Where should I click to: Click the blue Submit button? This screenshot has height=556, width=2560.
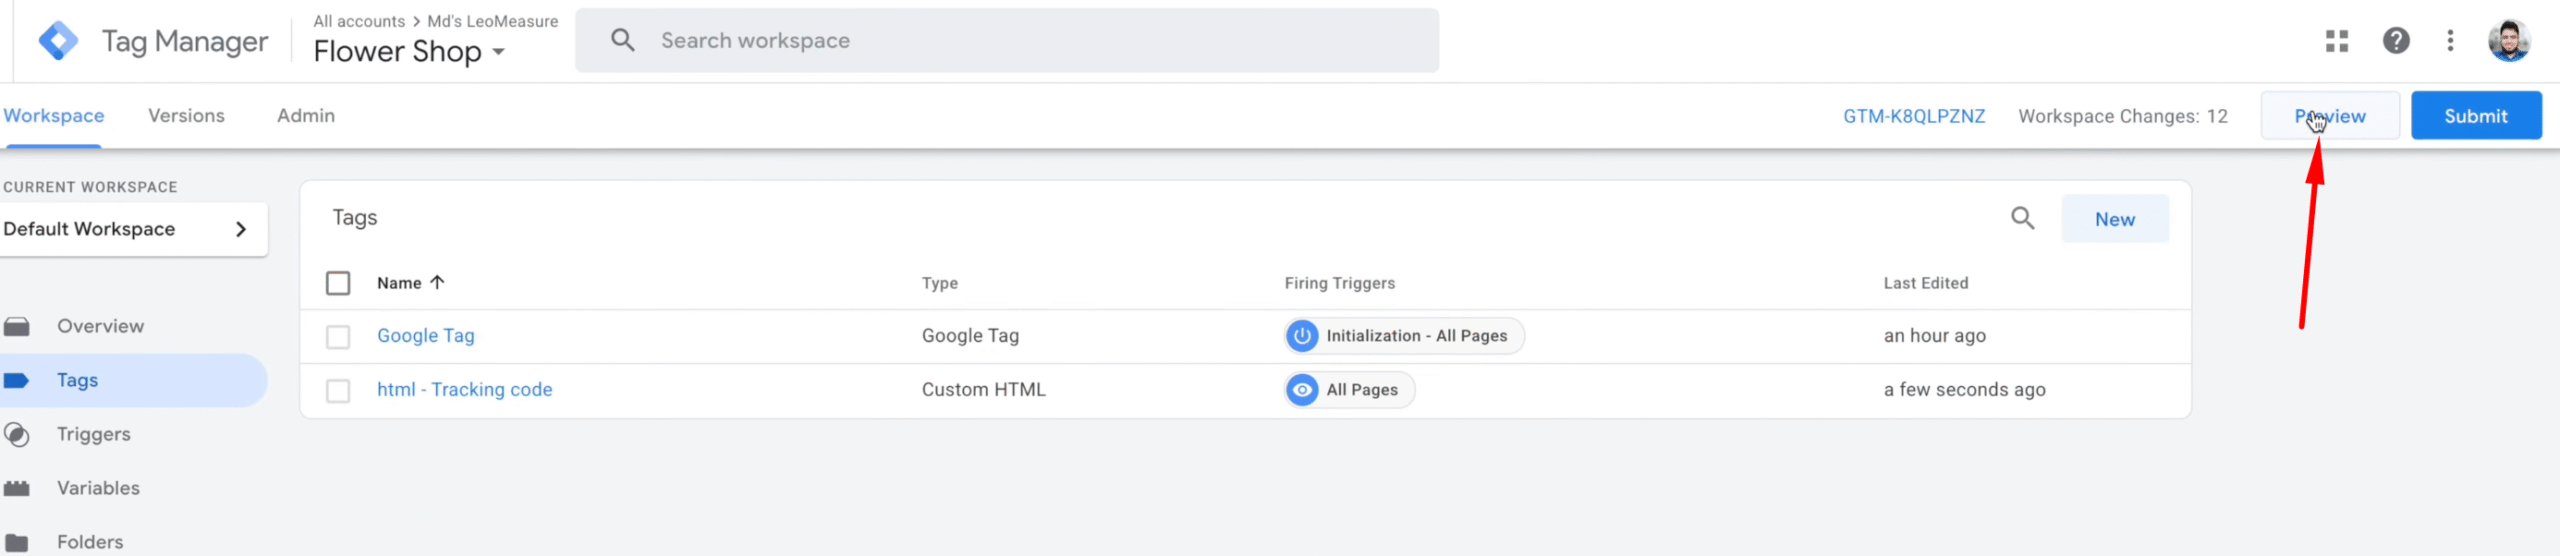coord(2475,116)
